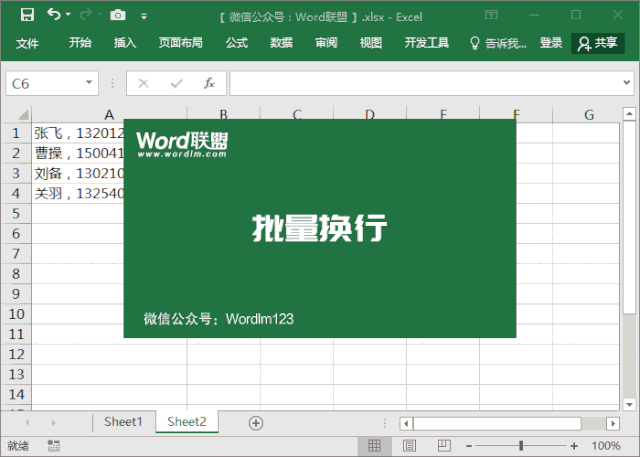Screen dimensions: 640x457
Task: Select column G header
Action: click(x=589, y=115)
